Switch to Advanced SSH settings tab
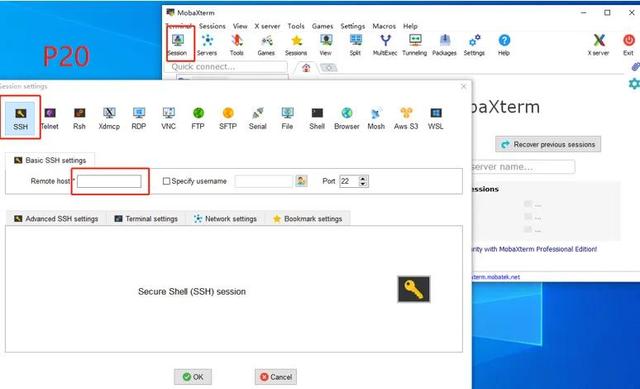 56,219
